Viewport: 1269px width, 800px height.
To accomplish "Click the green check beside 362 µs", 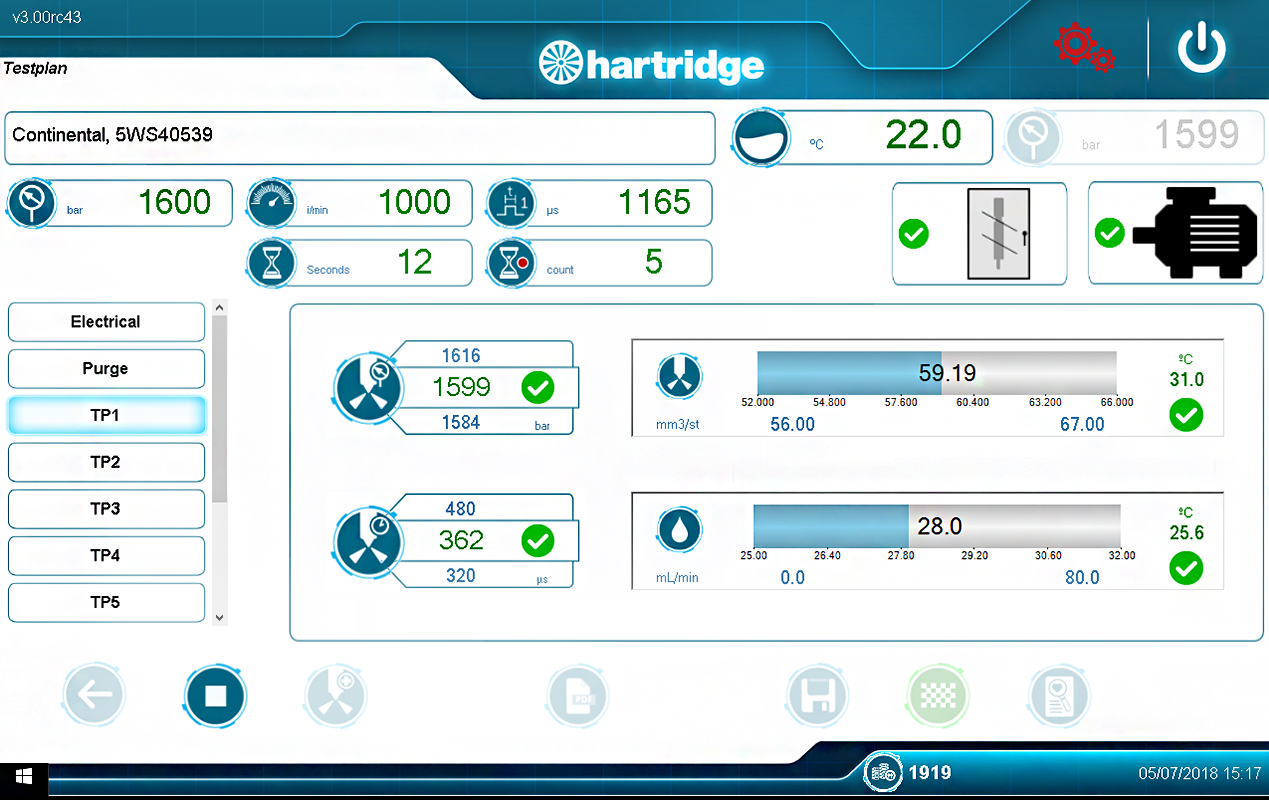I will (x=538, y=541).
